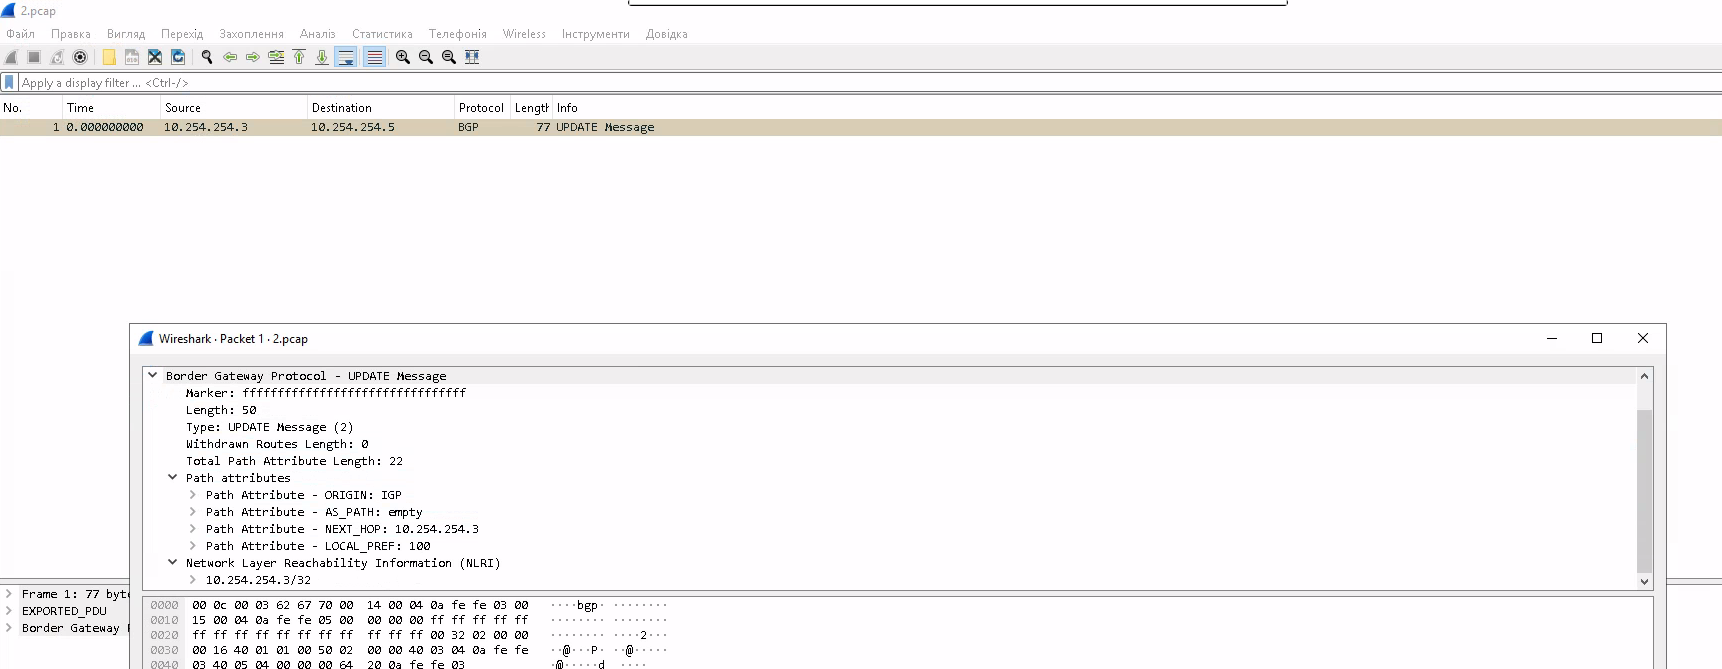Screen dimensions: 1722x669
Task: Open the Інструменти menu
Action: click(596, 34)
